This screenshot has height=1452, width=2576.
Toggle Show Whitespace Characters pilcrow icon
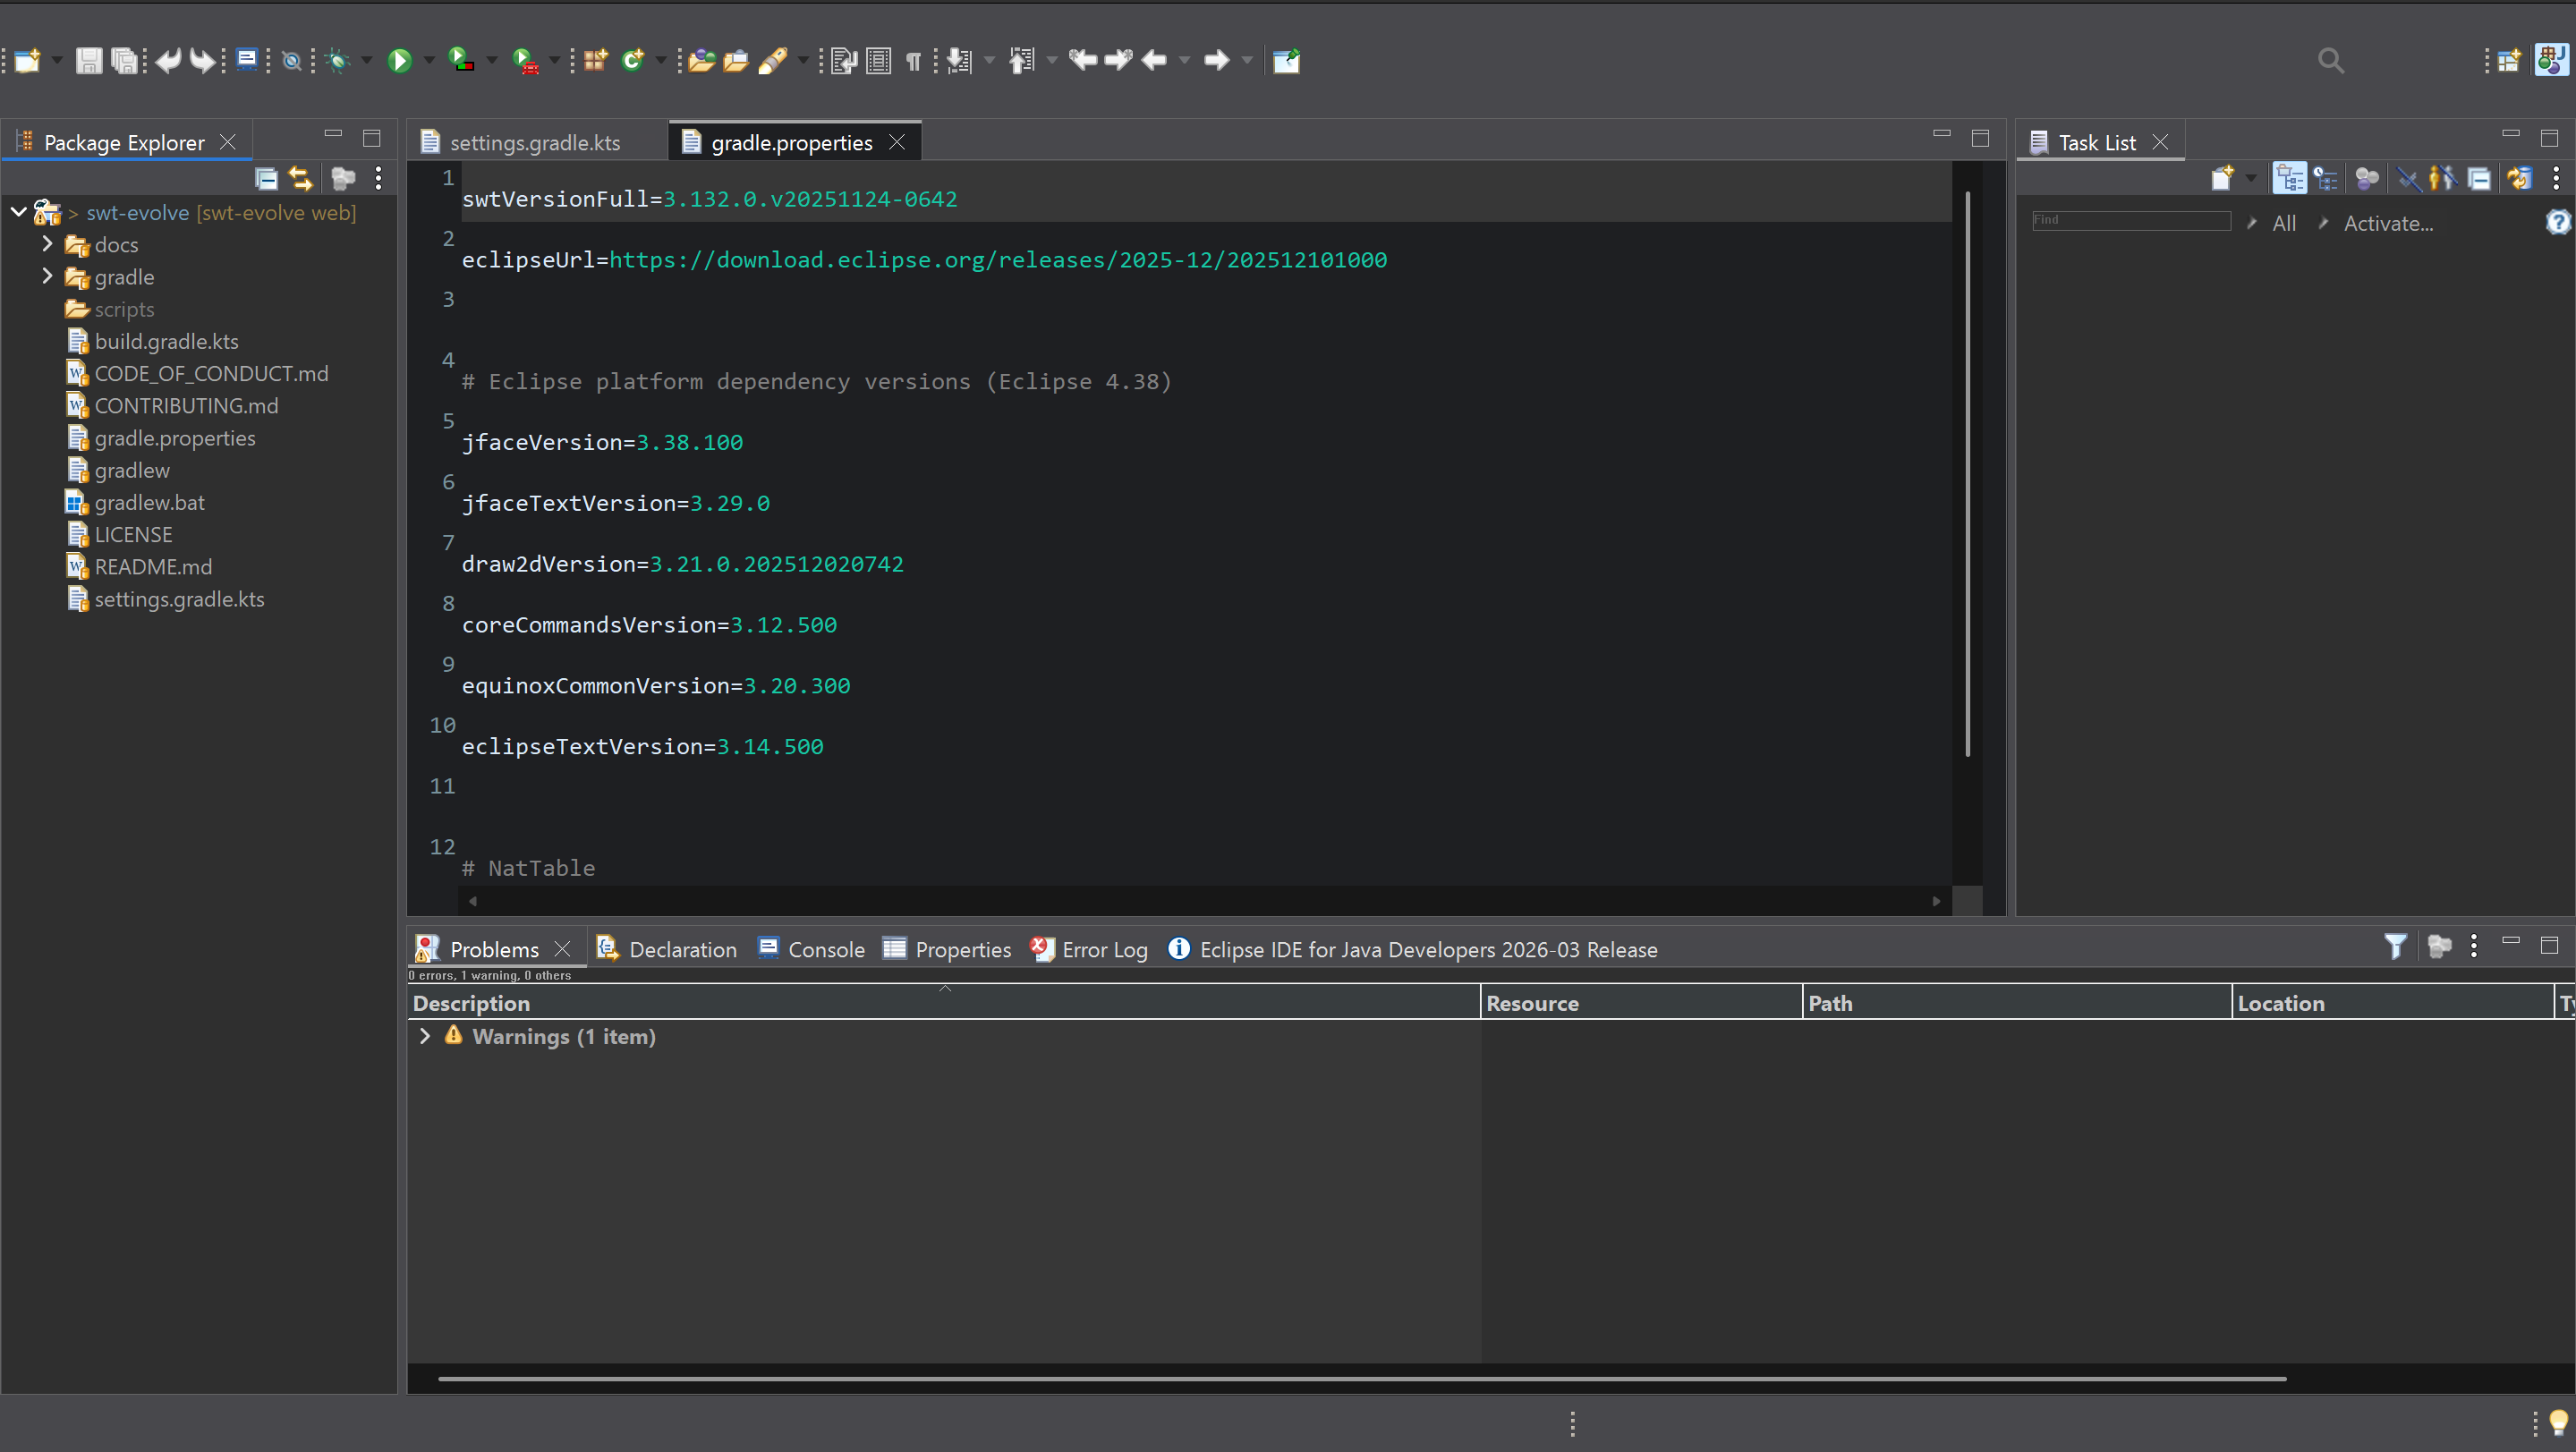pos(913,61)
